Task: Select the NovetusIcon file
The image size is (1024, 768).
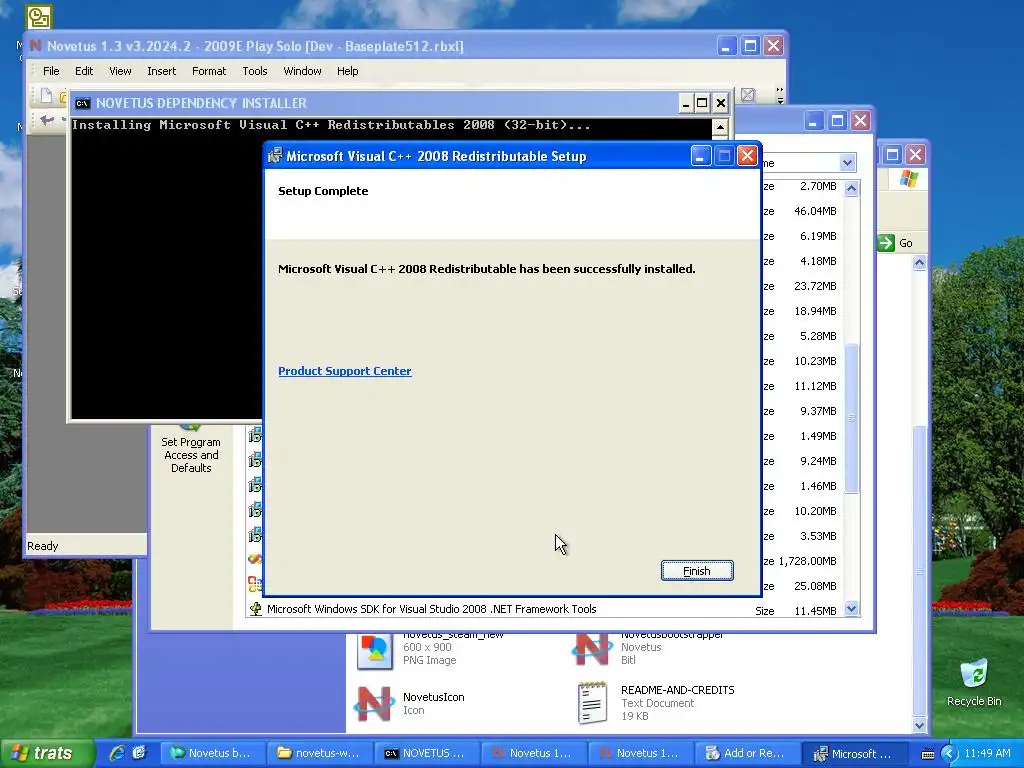Action: 411,703
